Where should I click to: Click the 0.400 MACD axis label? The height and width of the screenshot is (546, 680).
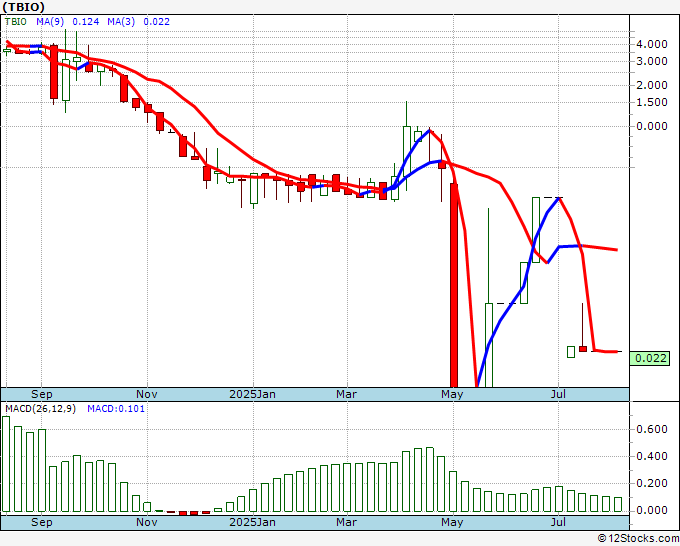click(x=651, y=456)
